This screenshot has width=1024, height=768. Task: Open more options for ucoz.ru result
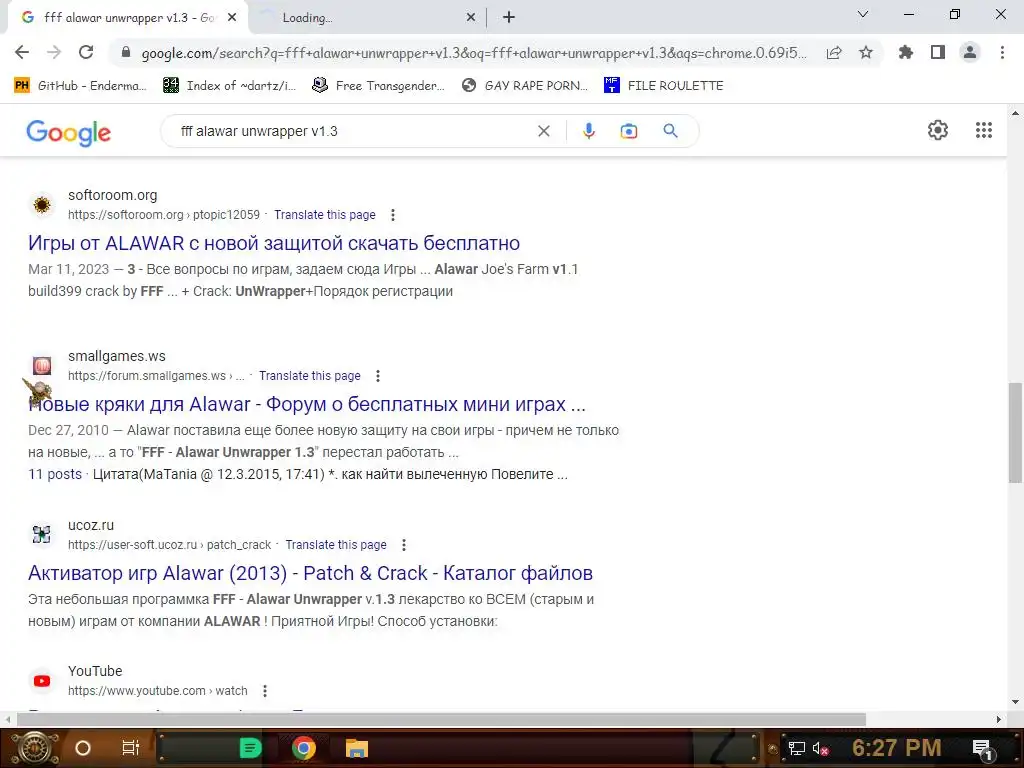point(404,545)
